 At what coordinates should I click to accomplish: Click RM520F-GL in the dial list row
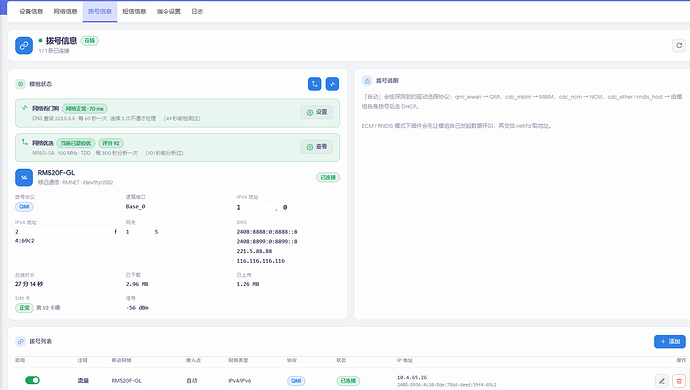(127, 381)
